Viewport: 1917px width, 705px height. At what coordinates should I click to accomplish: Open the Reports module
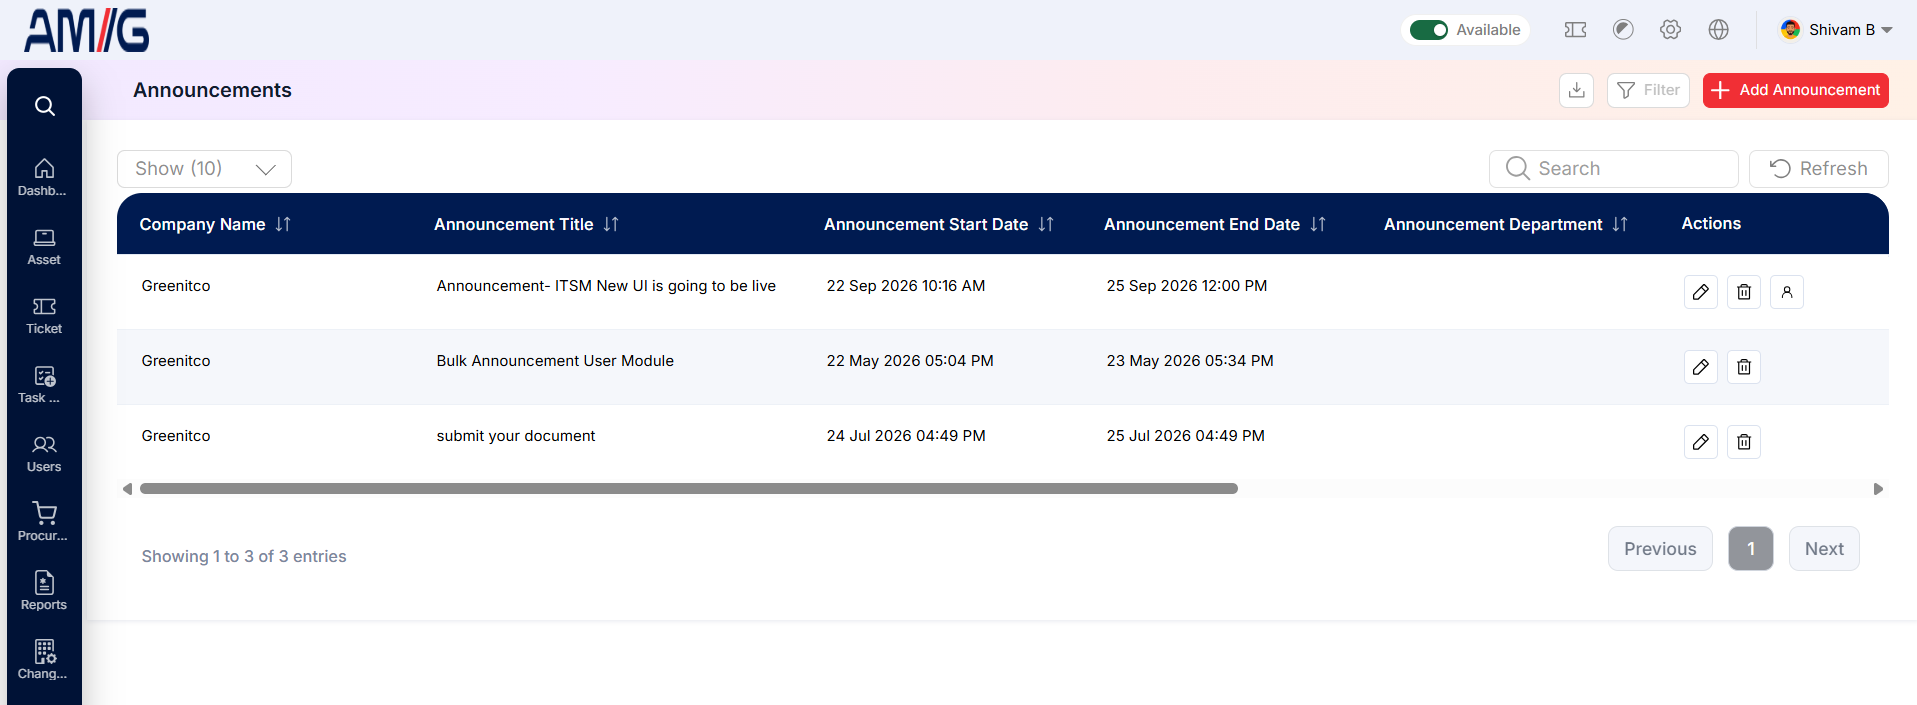(x=44, y=591)
